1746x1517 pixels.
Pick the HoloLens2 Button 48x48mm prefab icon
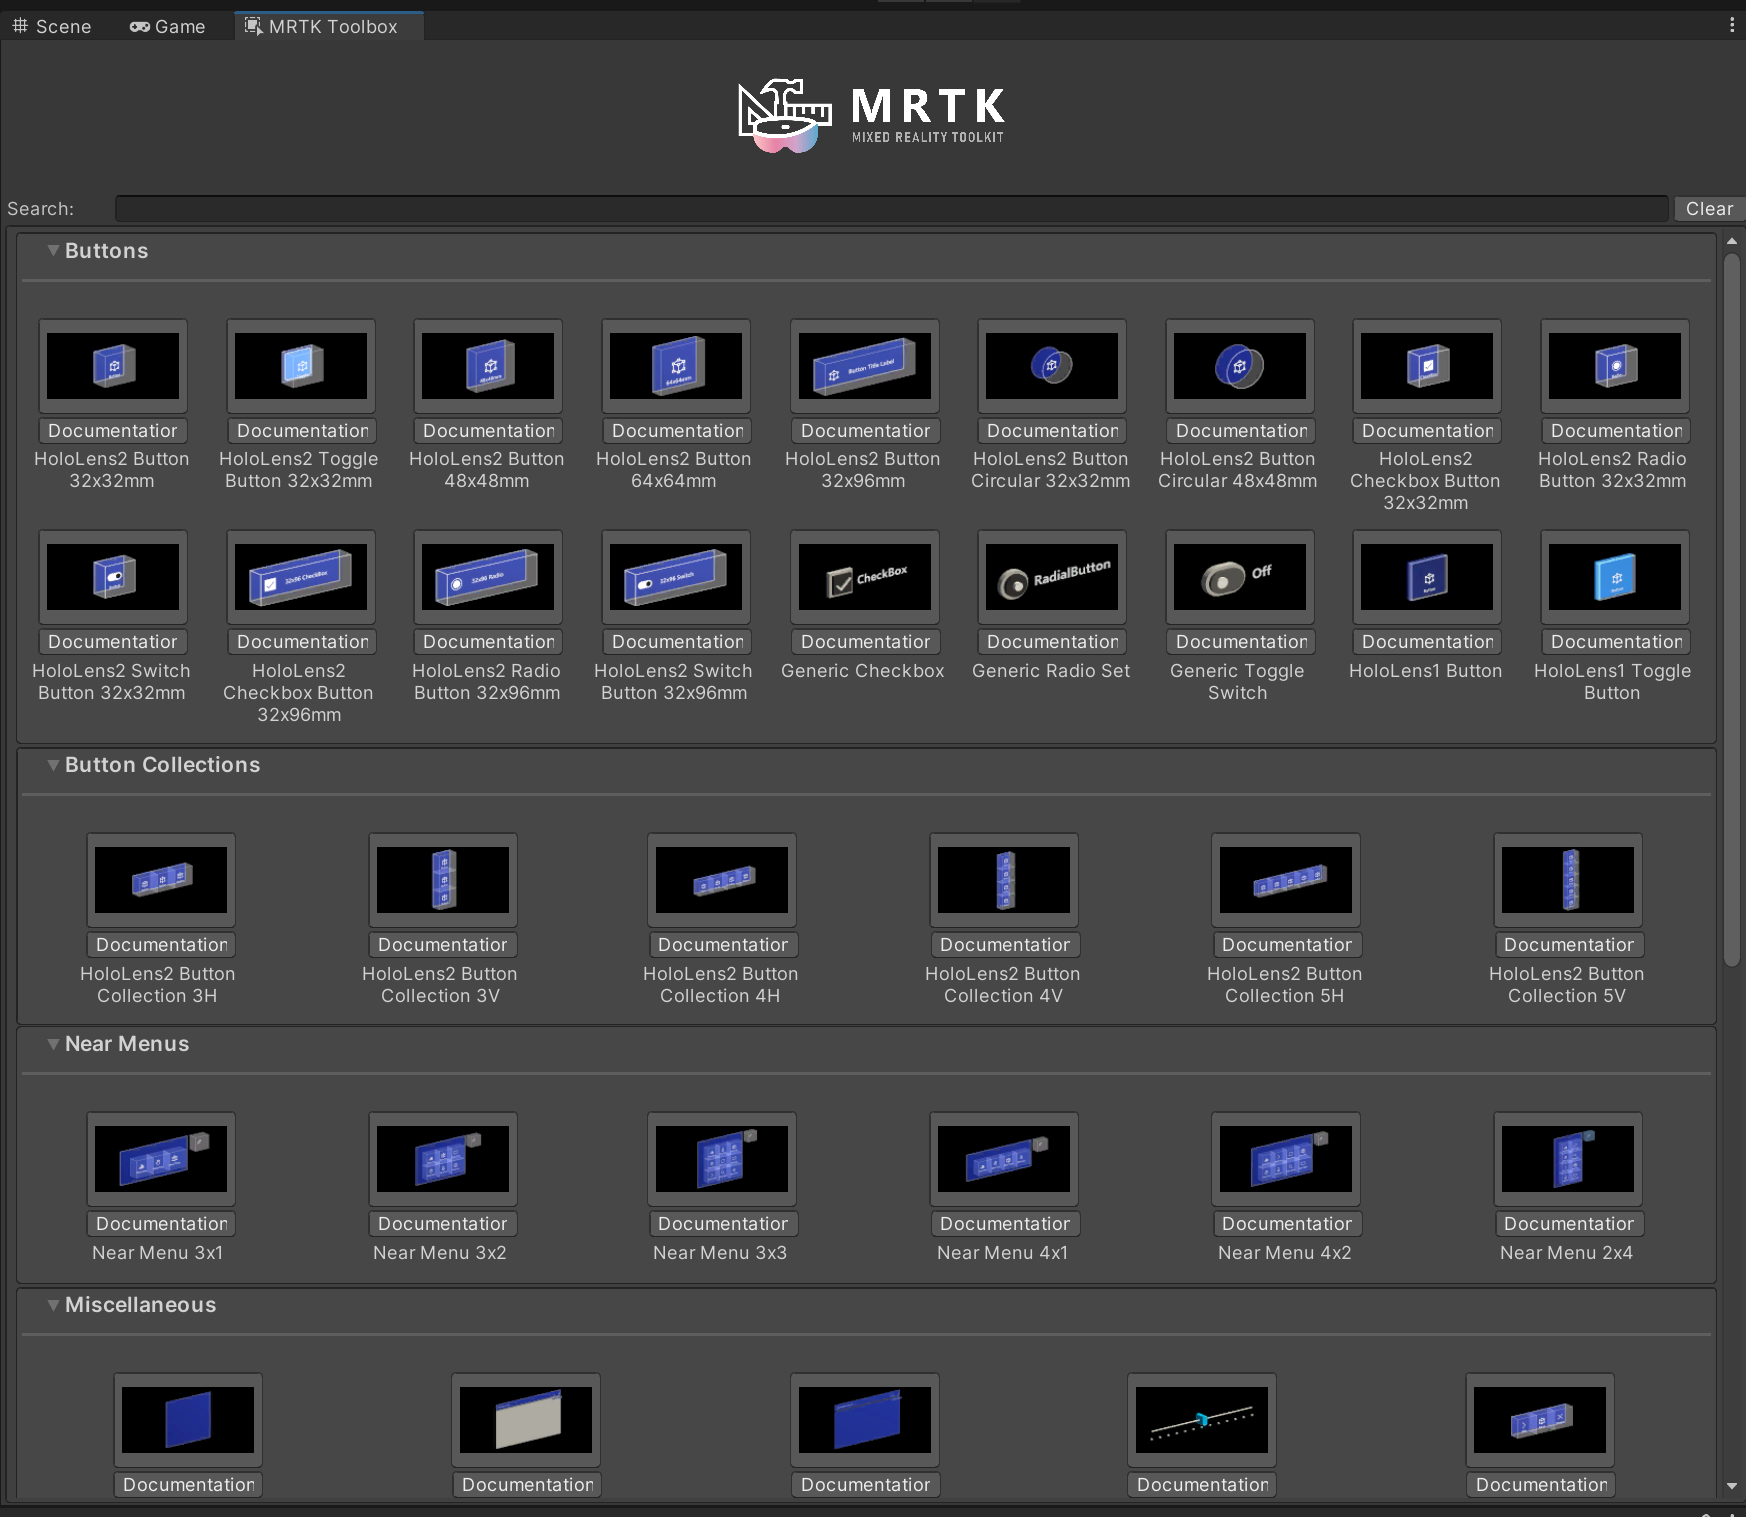(488, 366)
